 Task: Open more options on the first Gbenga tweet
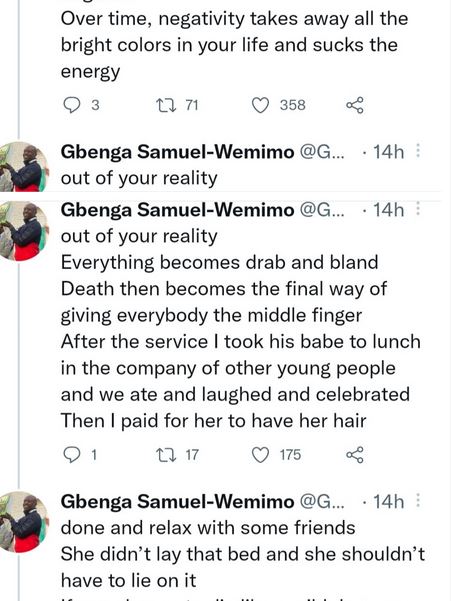418,151
